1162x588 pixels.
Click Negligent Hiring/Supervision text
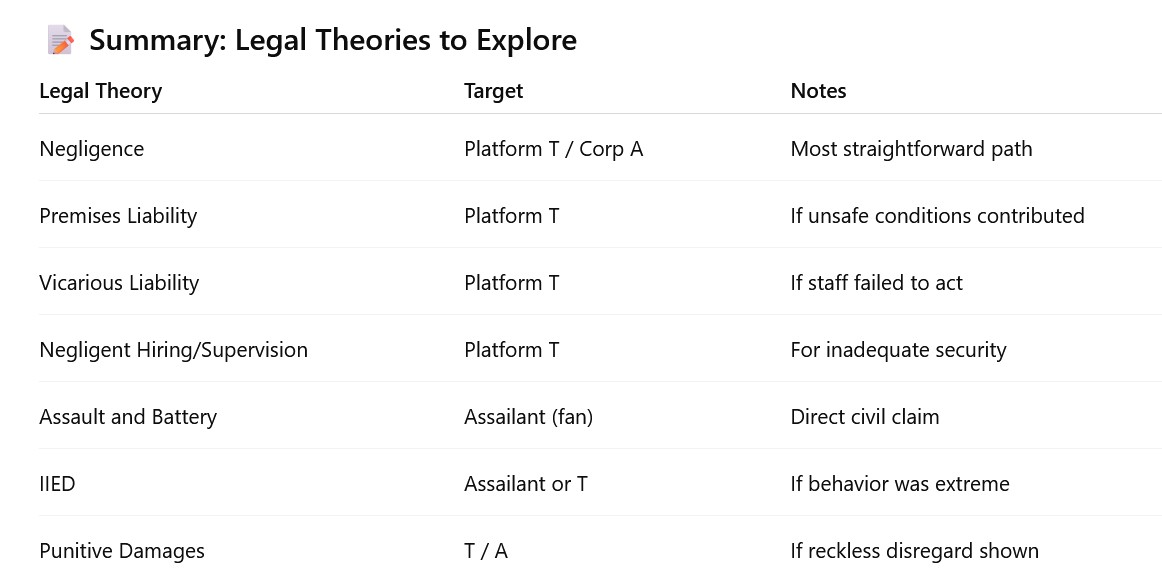coord(173,350)
